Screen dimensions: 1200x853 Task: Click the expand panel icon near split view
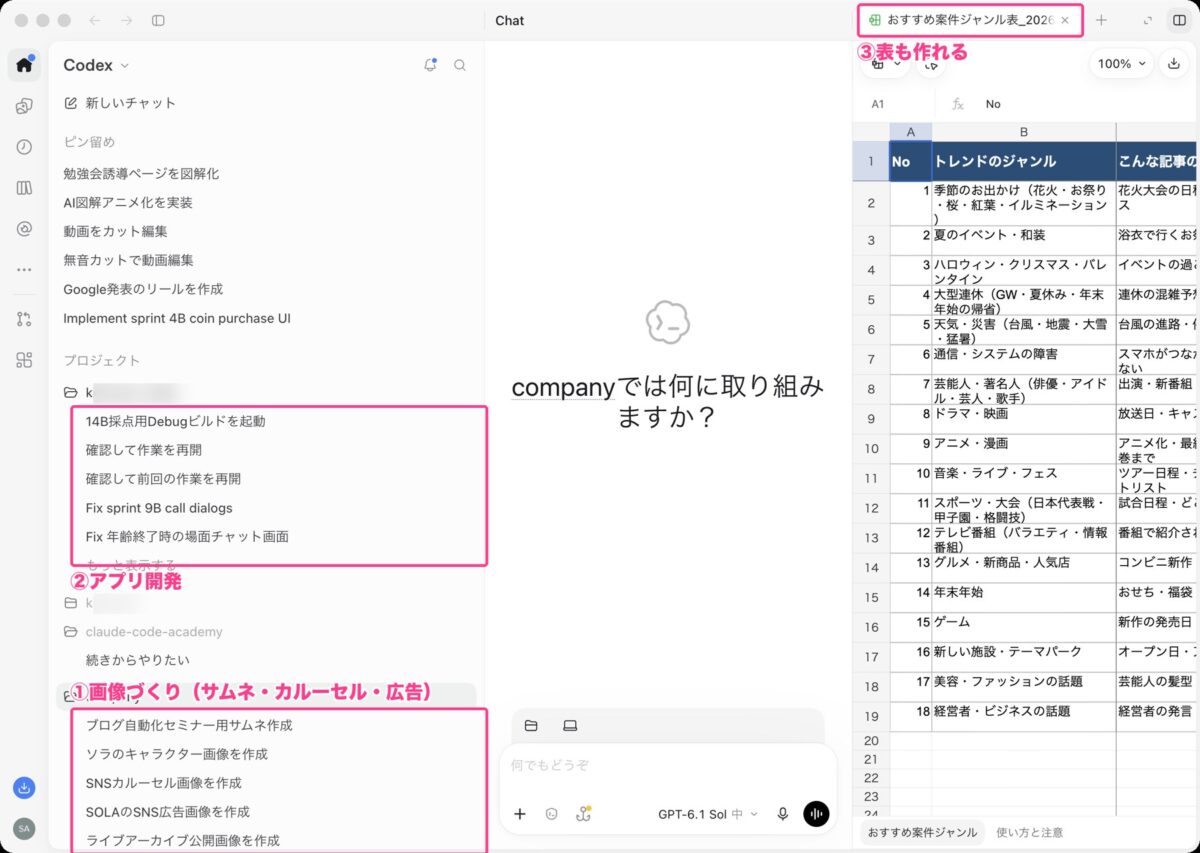1147,20
